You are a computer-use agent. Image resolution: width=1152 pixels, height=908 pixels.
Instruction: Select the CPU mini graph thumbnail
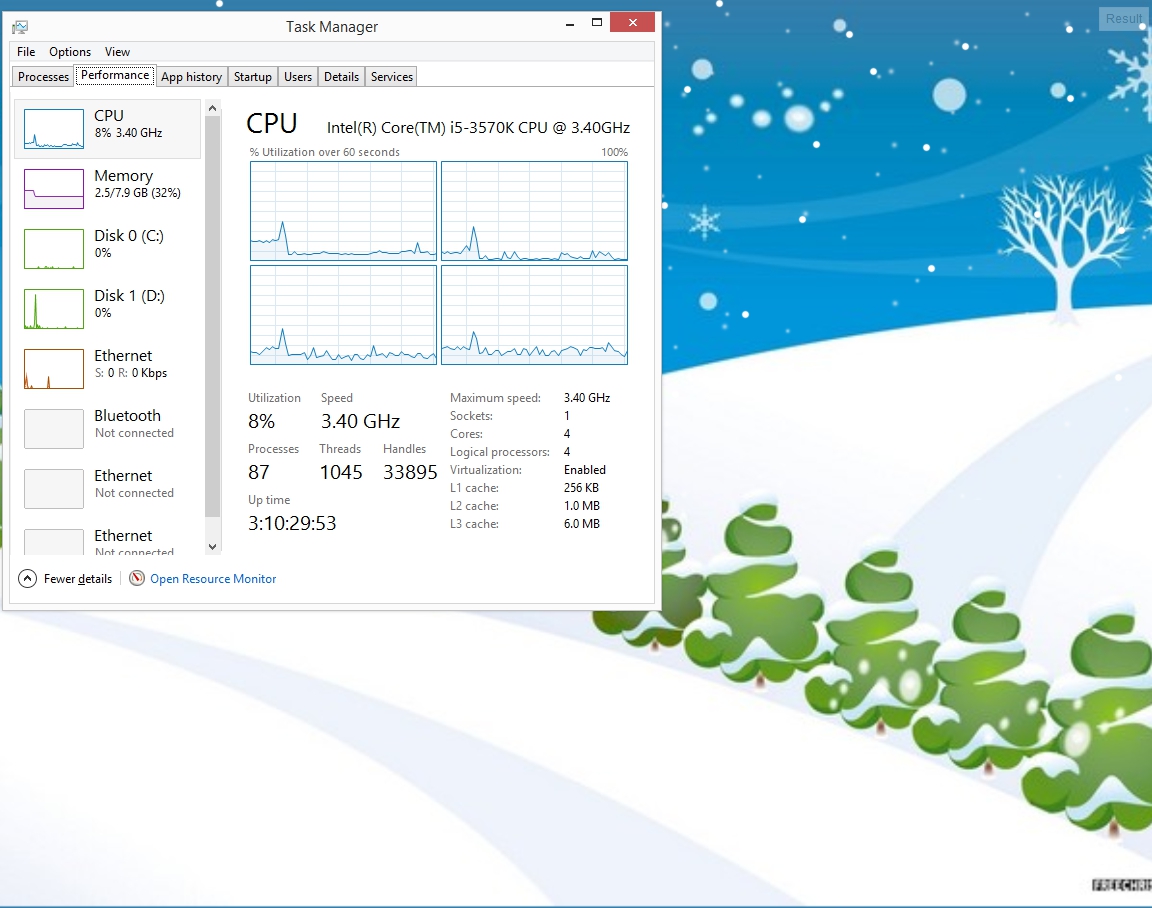tap(54, 129)
